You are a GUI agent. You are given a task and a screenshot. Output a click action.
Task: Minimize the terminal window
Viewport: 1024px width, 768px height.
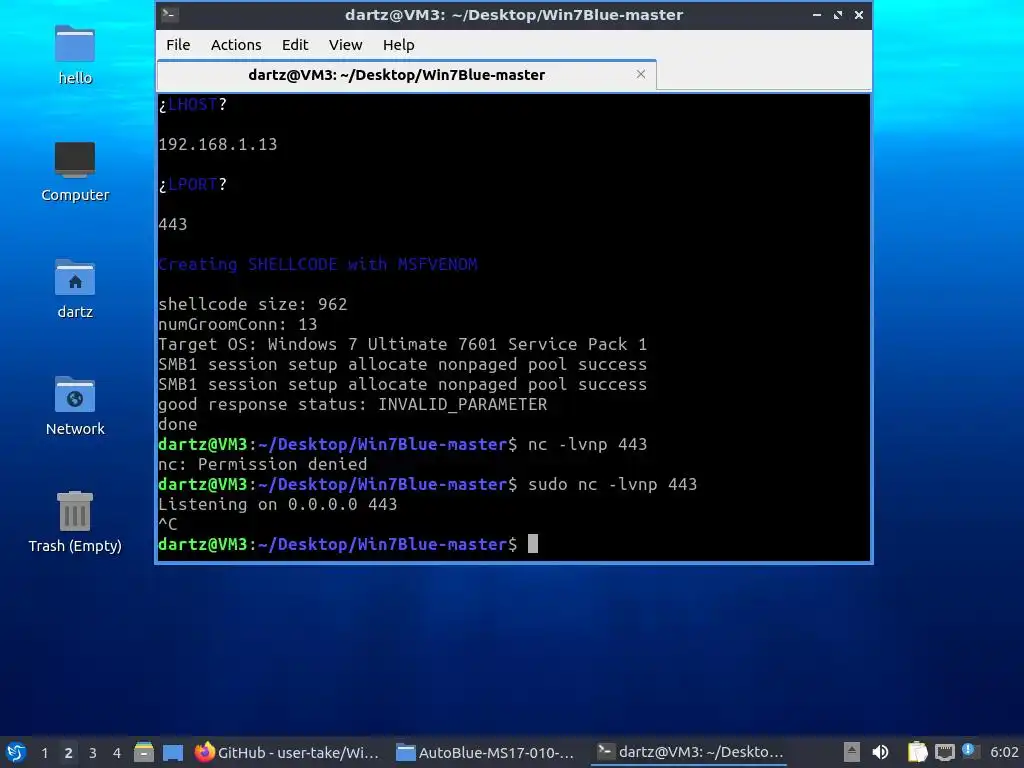pyautogui.click(x=817, y=15)
